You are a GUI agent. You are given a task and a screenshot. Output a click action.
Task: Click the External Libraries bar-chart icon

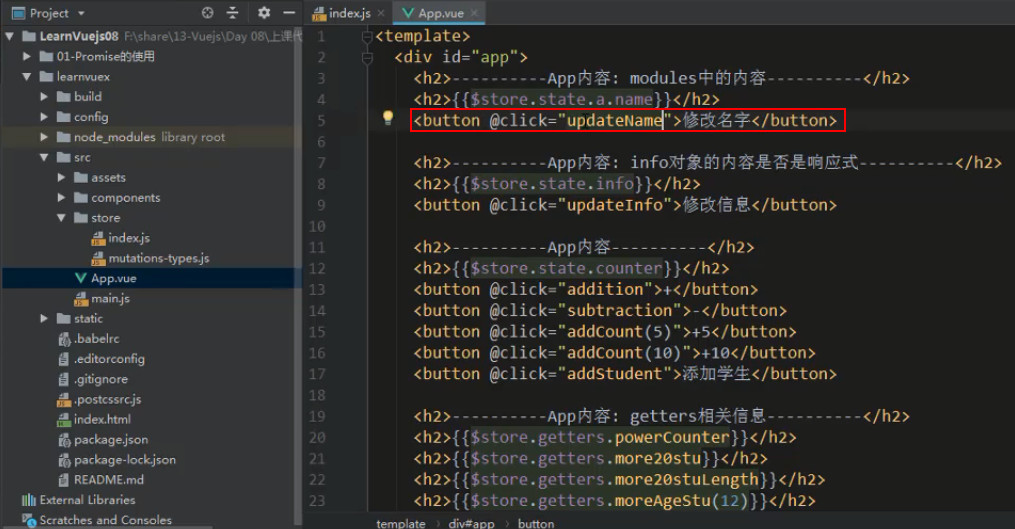(28, 500)
